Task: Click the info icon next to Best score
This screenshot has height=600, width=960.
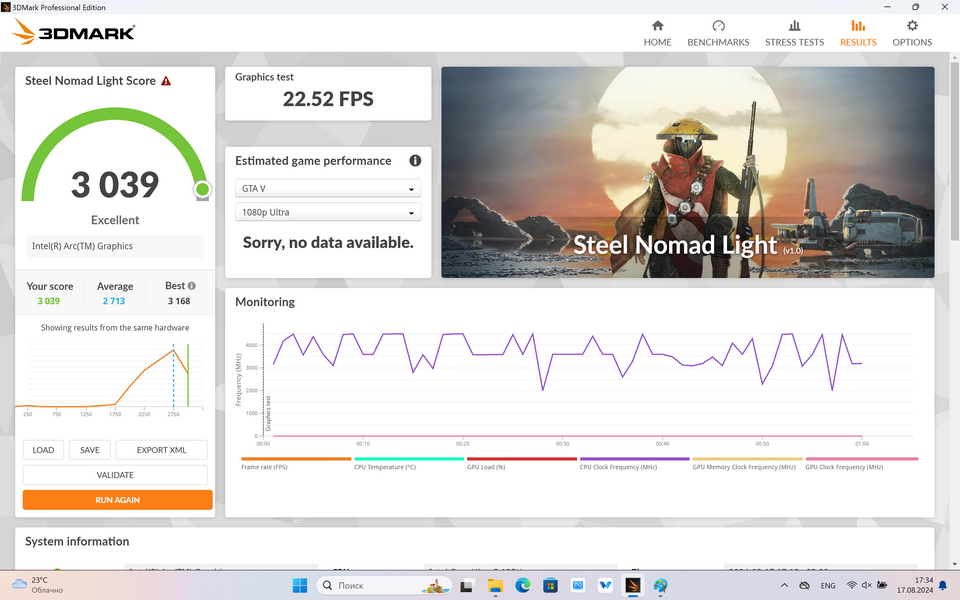Action: (x=191, y=286)
